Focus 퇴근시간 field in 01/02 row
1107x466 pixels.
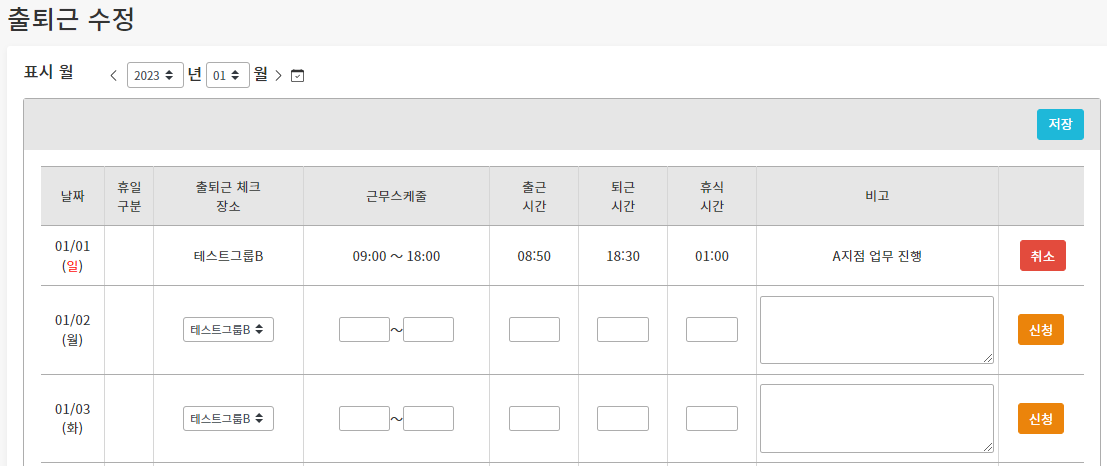623,330
